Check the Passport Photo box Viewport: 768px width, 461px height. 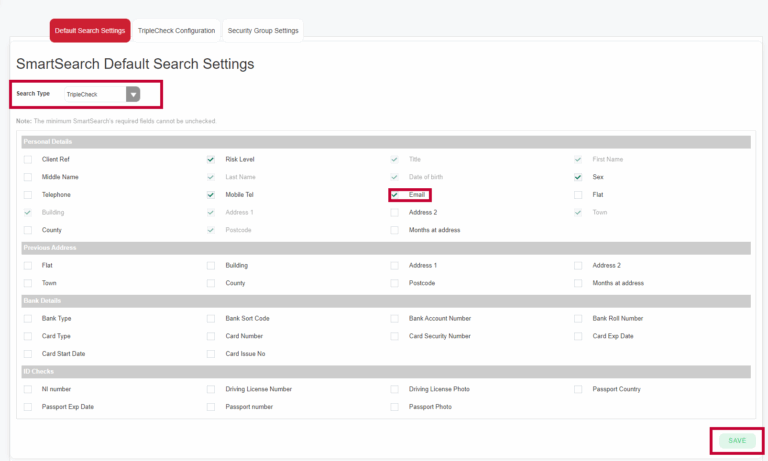click(x=394, y=407)
